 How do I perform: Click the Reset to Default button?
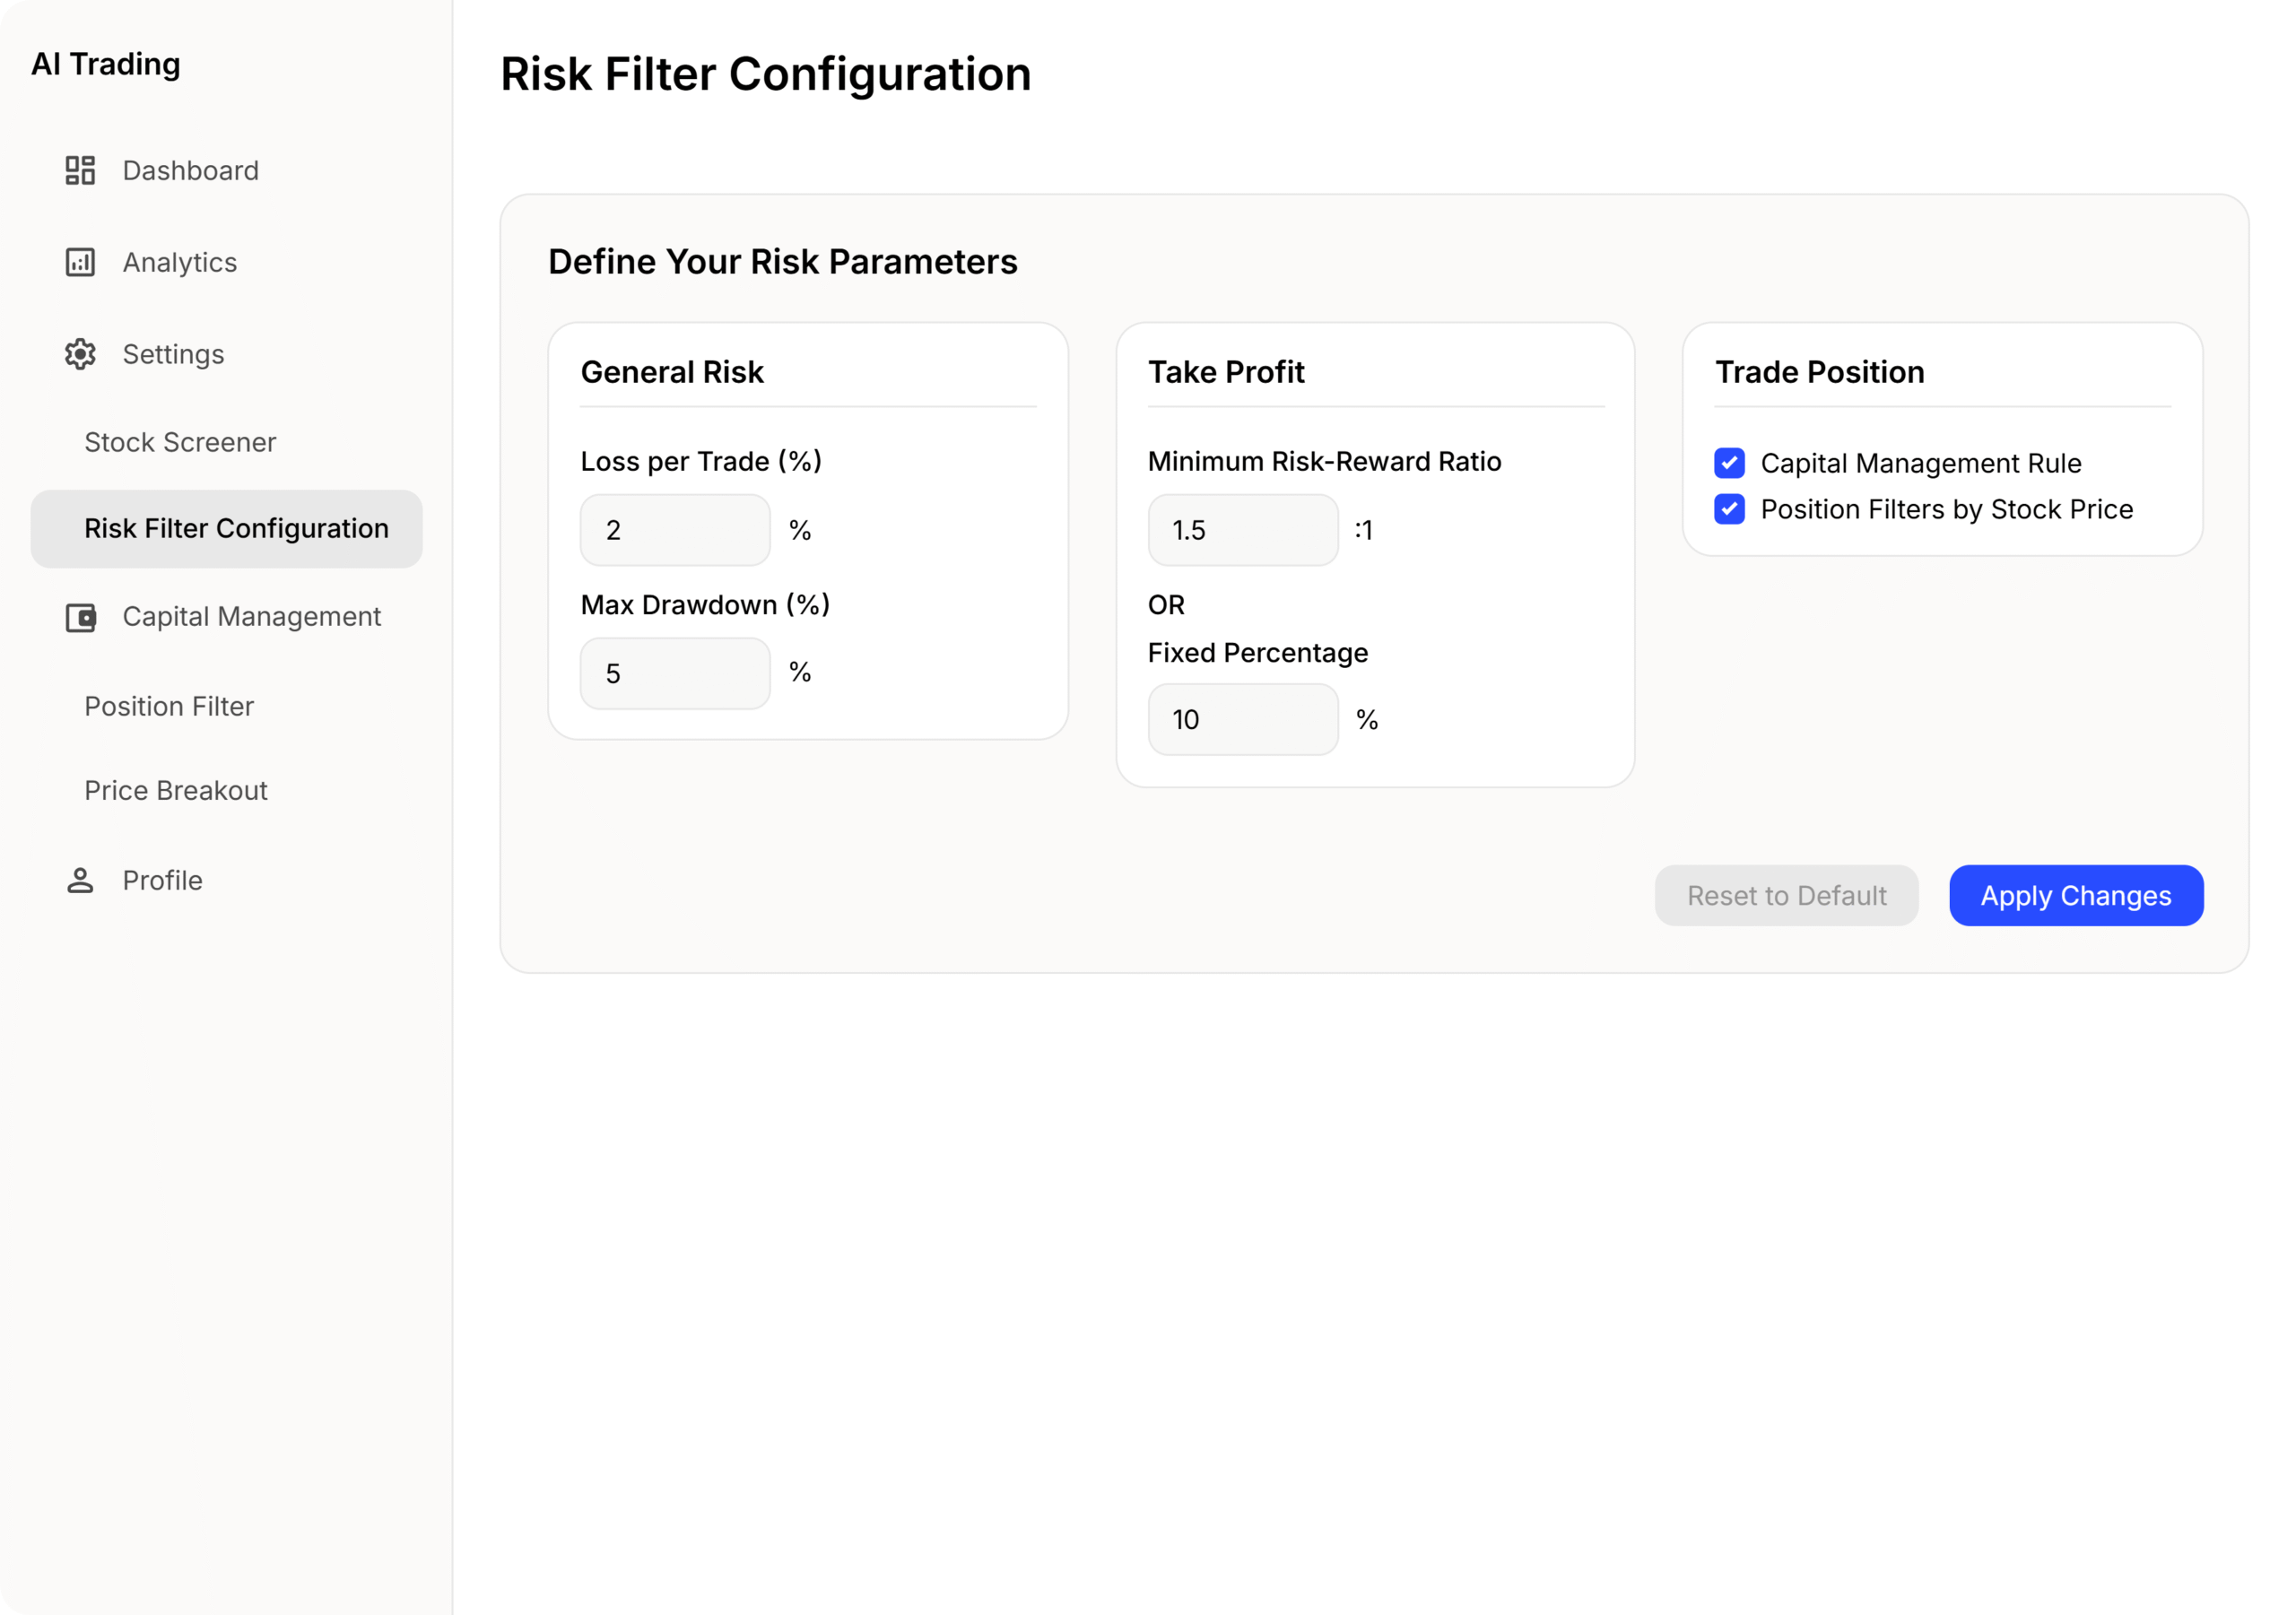(x=1786, y=895)
